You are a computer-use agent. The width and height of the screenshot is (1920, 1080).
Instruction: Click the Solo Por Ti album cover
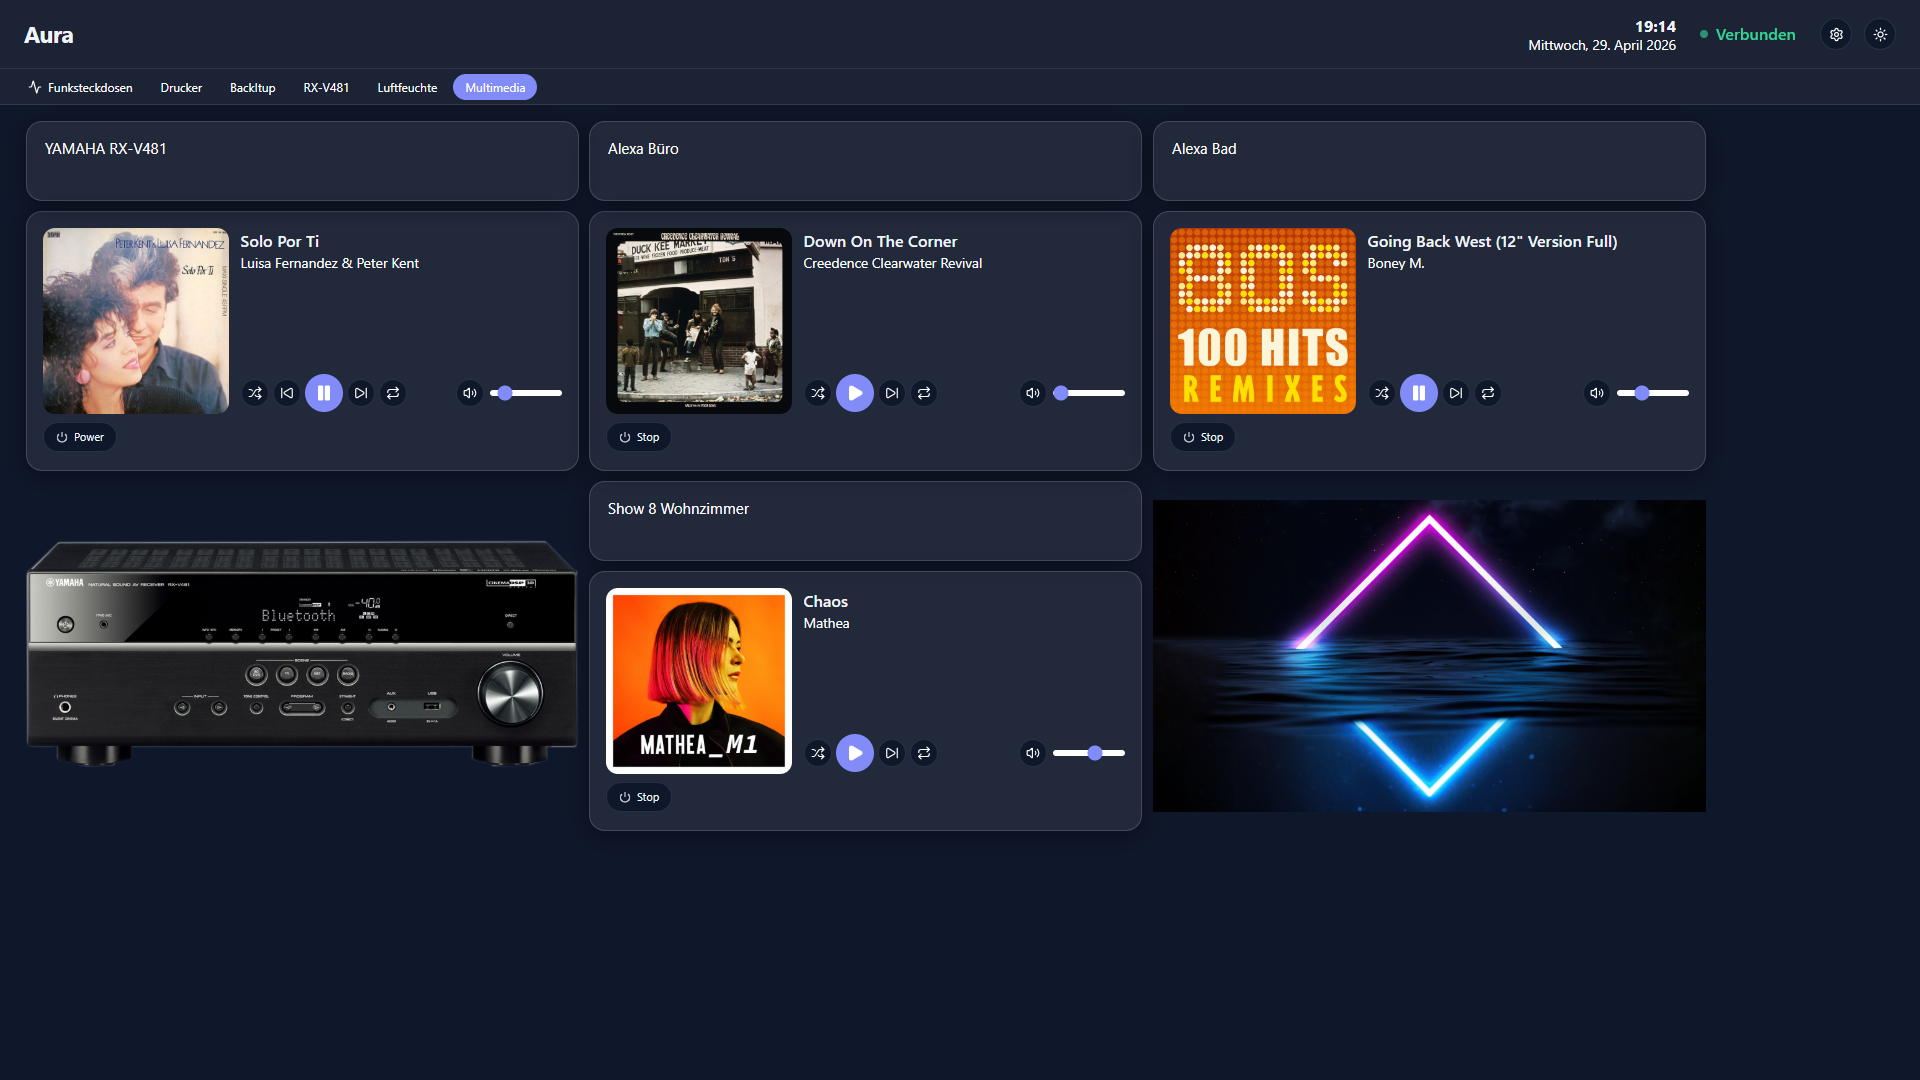point(136,321)
